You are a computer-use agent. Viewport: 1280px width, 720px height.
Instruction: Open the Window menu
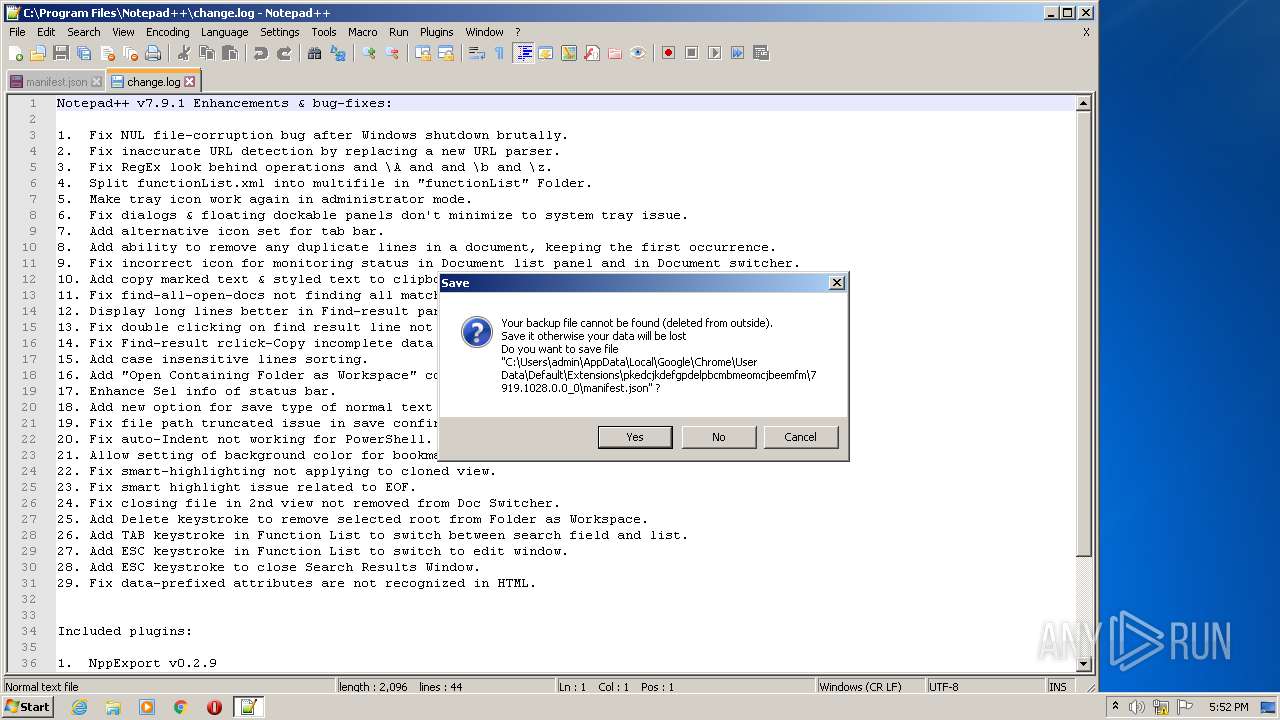484,32
